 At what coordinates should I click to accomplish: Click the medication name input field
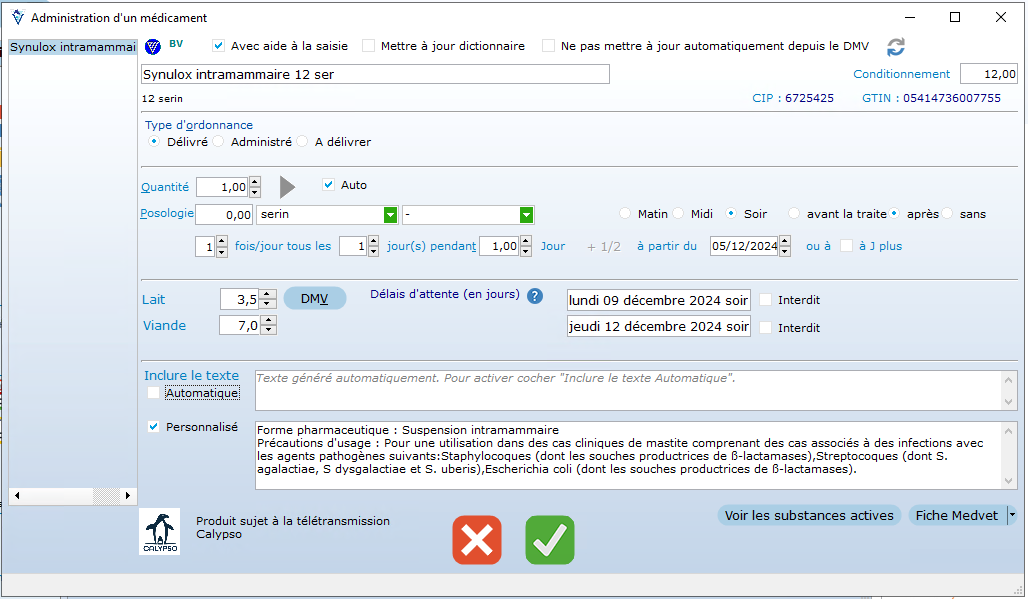click(375, 74)
